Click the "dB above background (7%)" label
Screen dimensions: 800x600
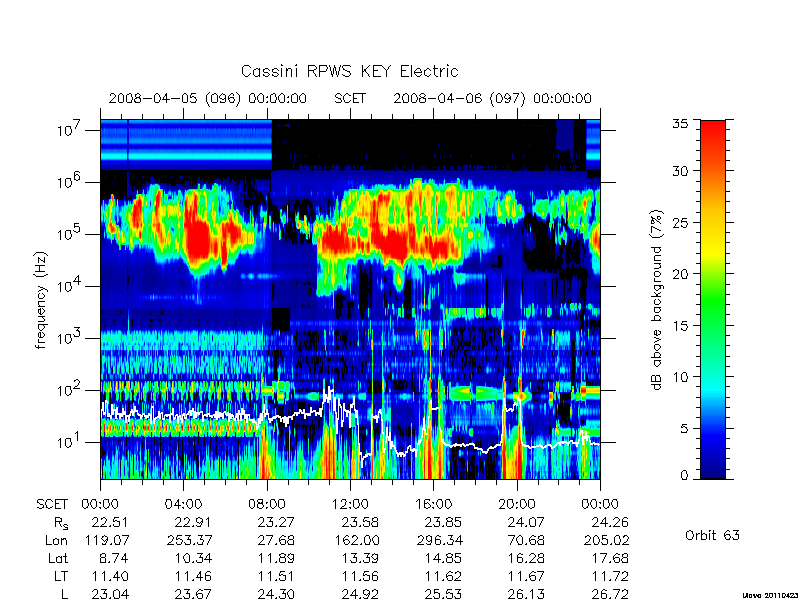coord(657,300)
